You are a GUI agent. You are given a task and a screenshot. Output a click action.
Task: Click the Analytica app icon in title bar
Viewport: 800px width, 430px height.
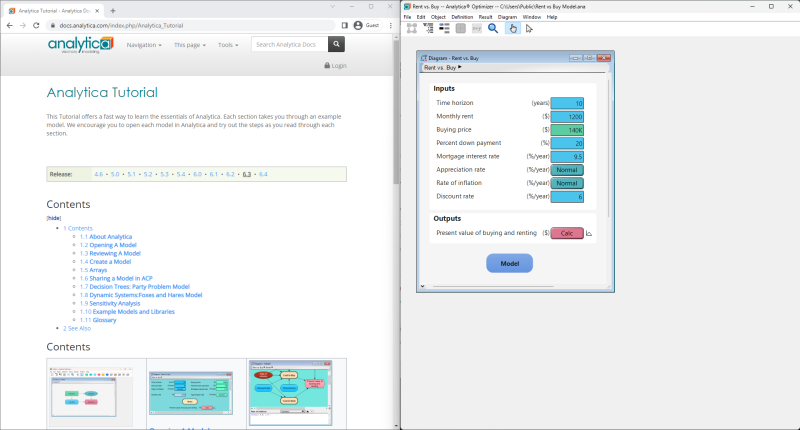pyautogui.click(x=407, y=7)
